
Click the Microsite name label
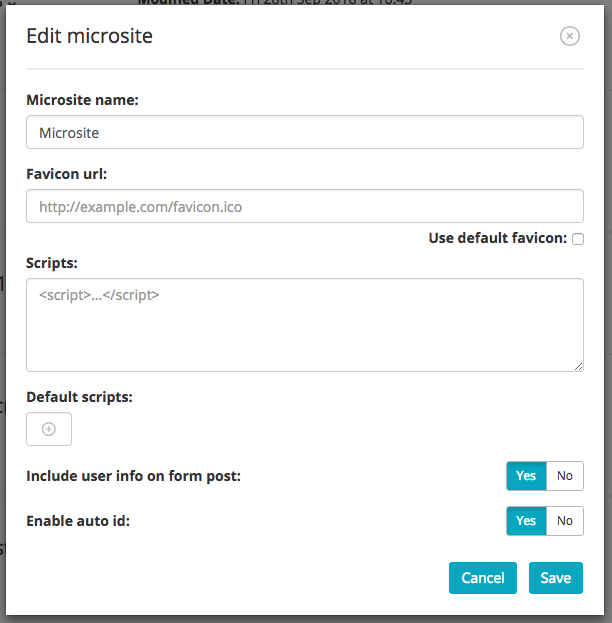click(82, 100)
